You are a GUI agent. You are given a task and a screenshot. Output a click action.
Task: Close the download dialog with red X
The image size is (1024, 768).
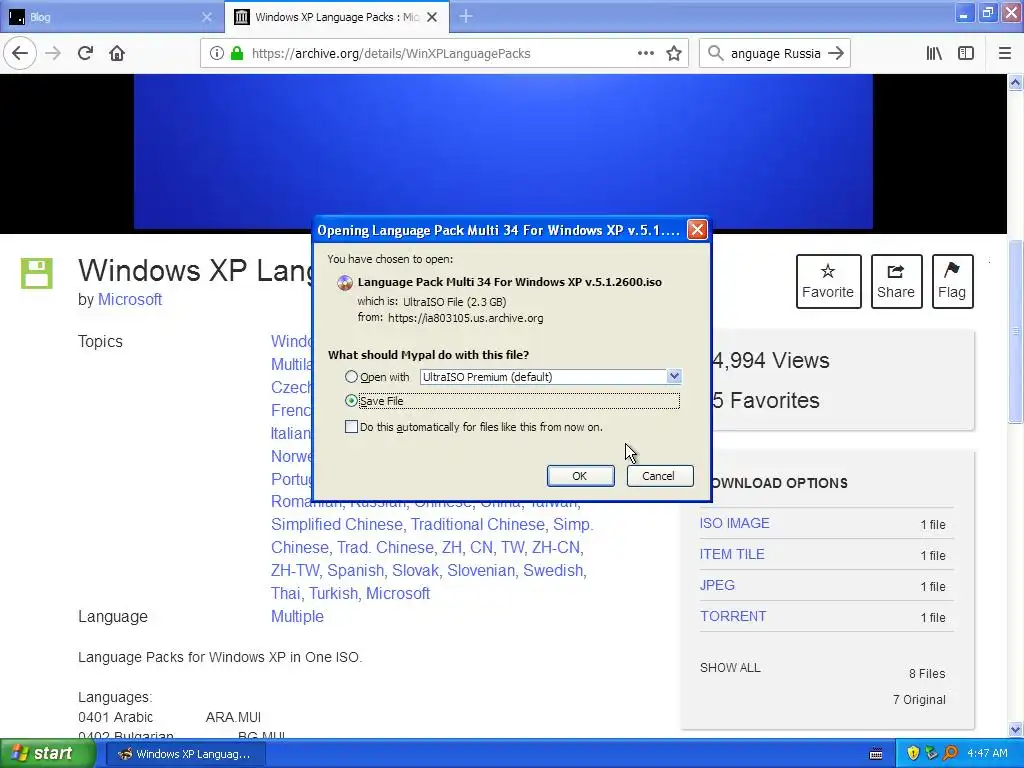tap(697, 229)
